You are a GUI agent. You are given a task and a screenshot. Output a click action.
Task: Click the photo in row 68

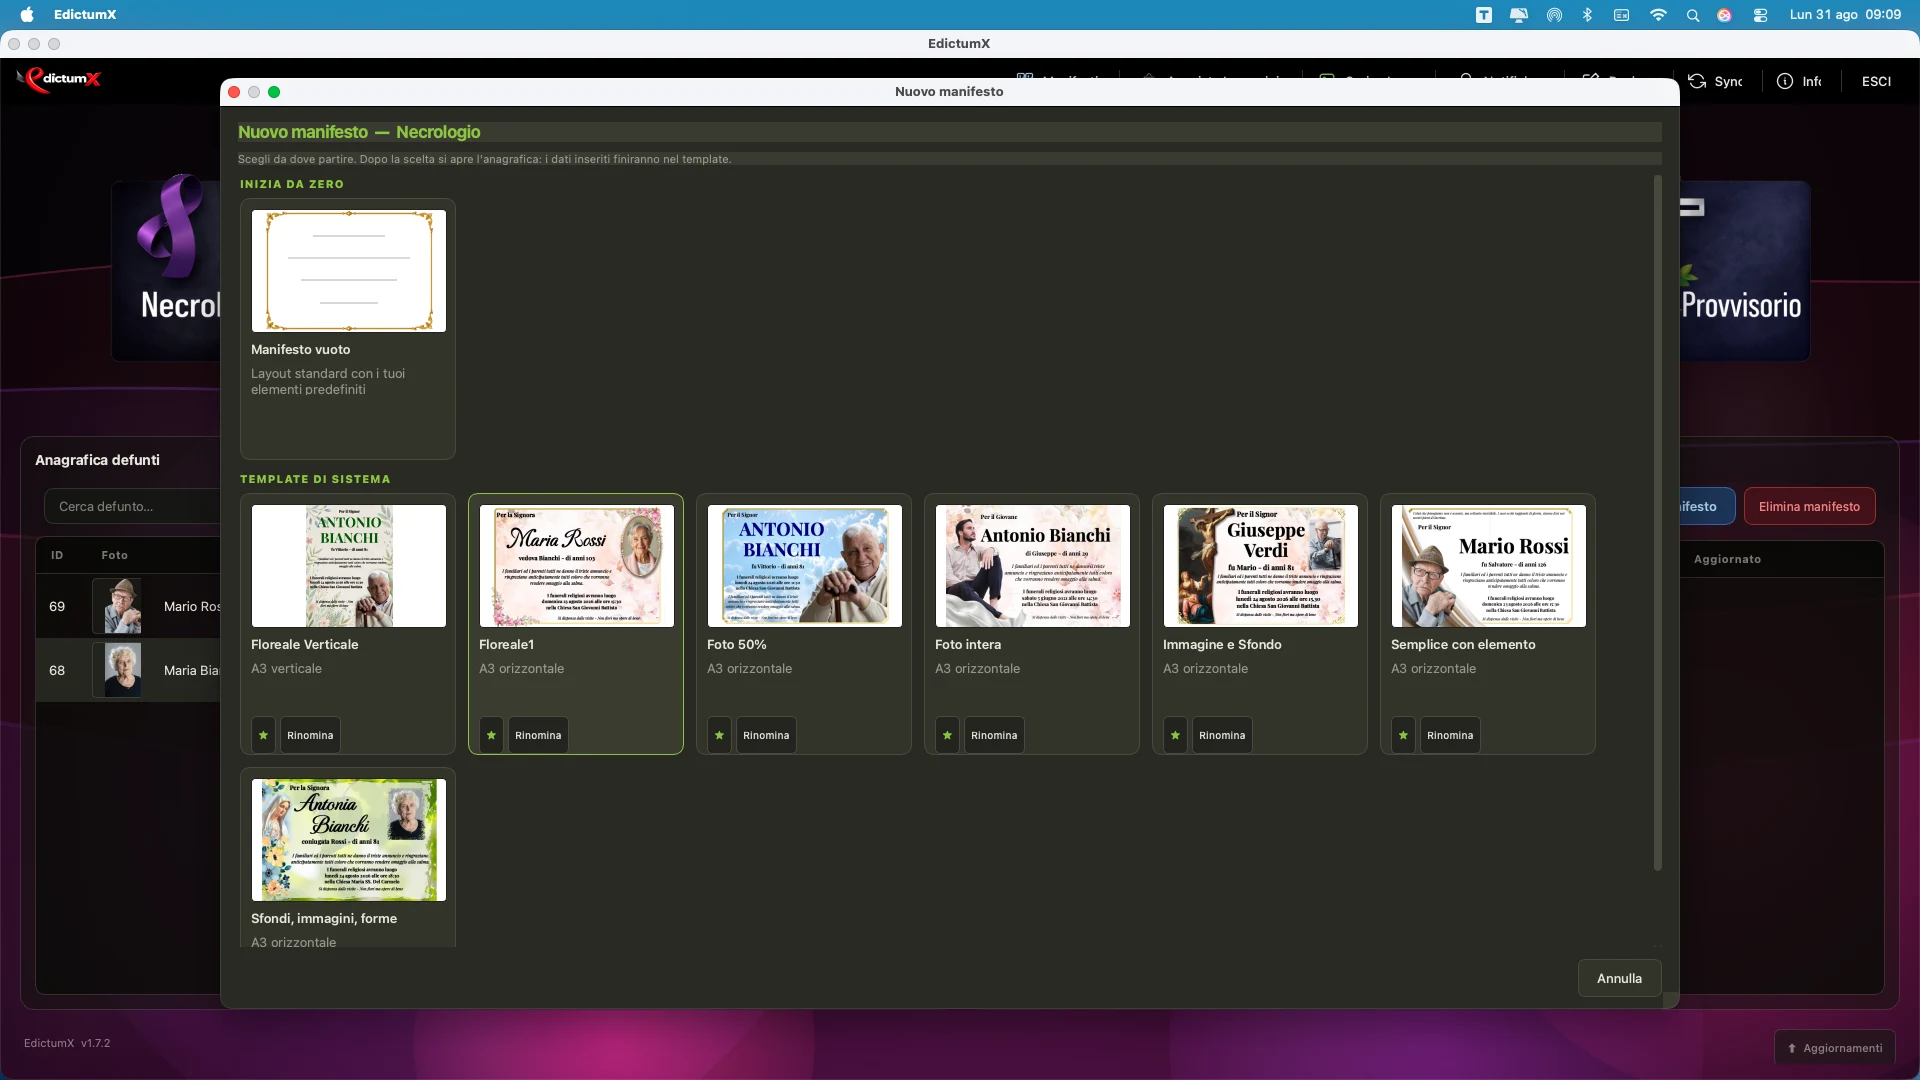pos(123,670)
